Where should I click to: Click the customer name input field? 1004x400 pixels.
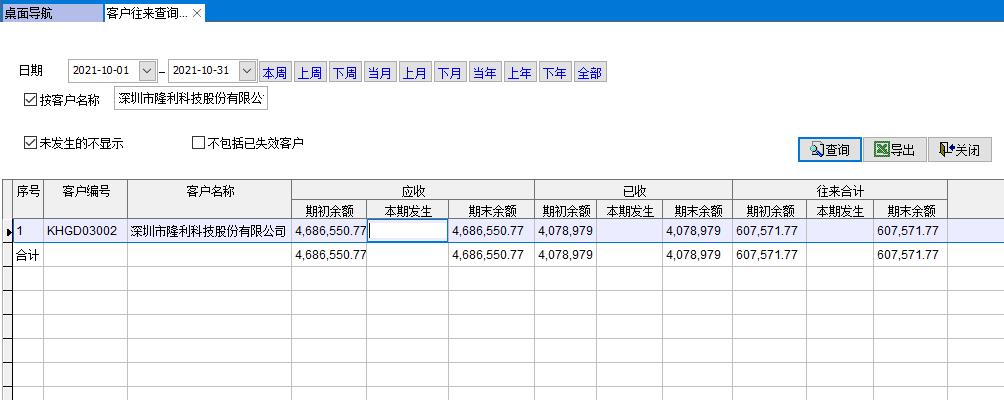[x=191, y=99]
